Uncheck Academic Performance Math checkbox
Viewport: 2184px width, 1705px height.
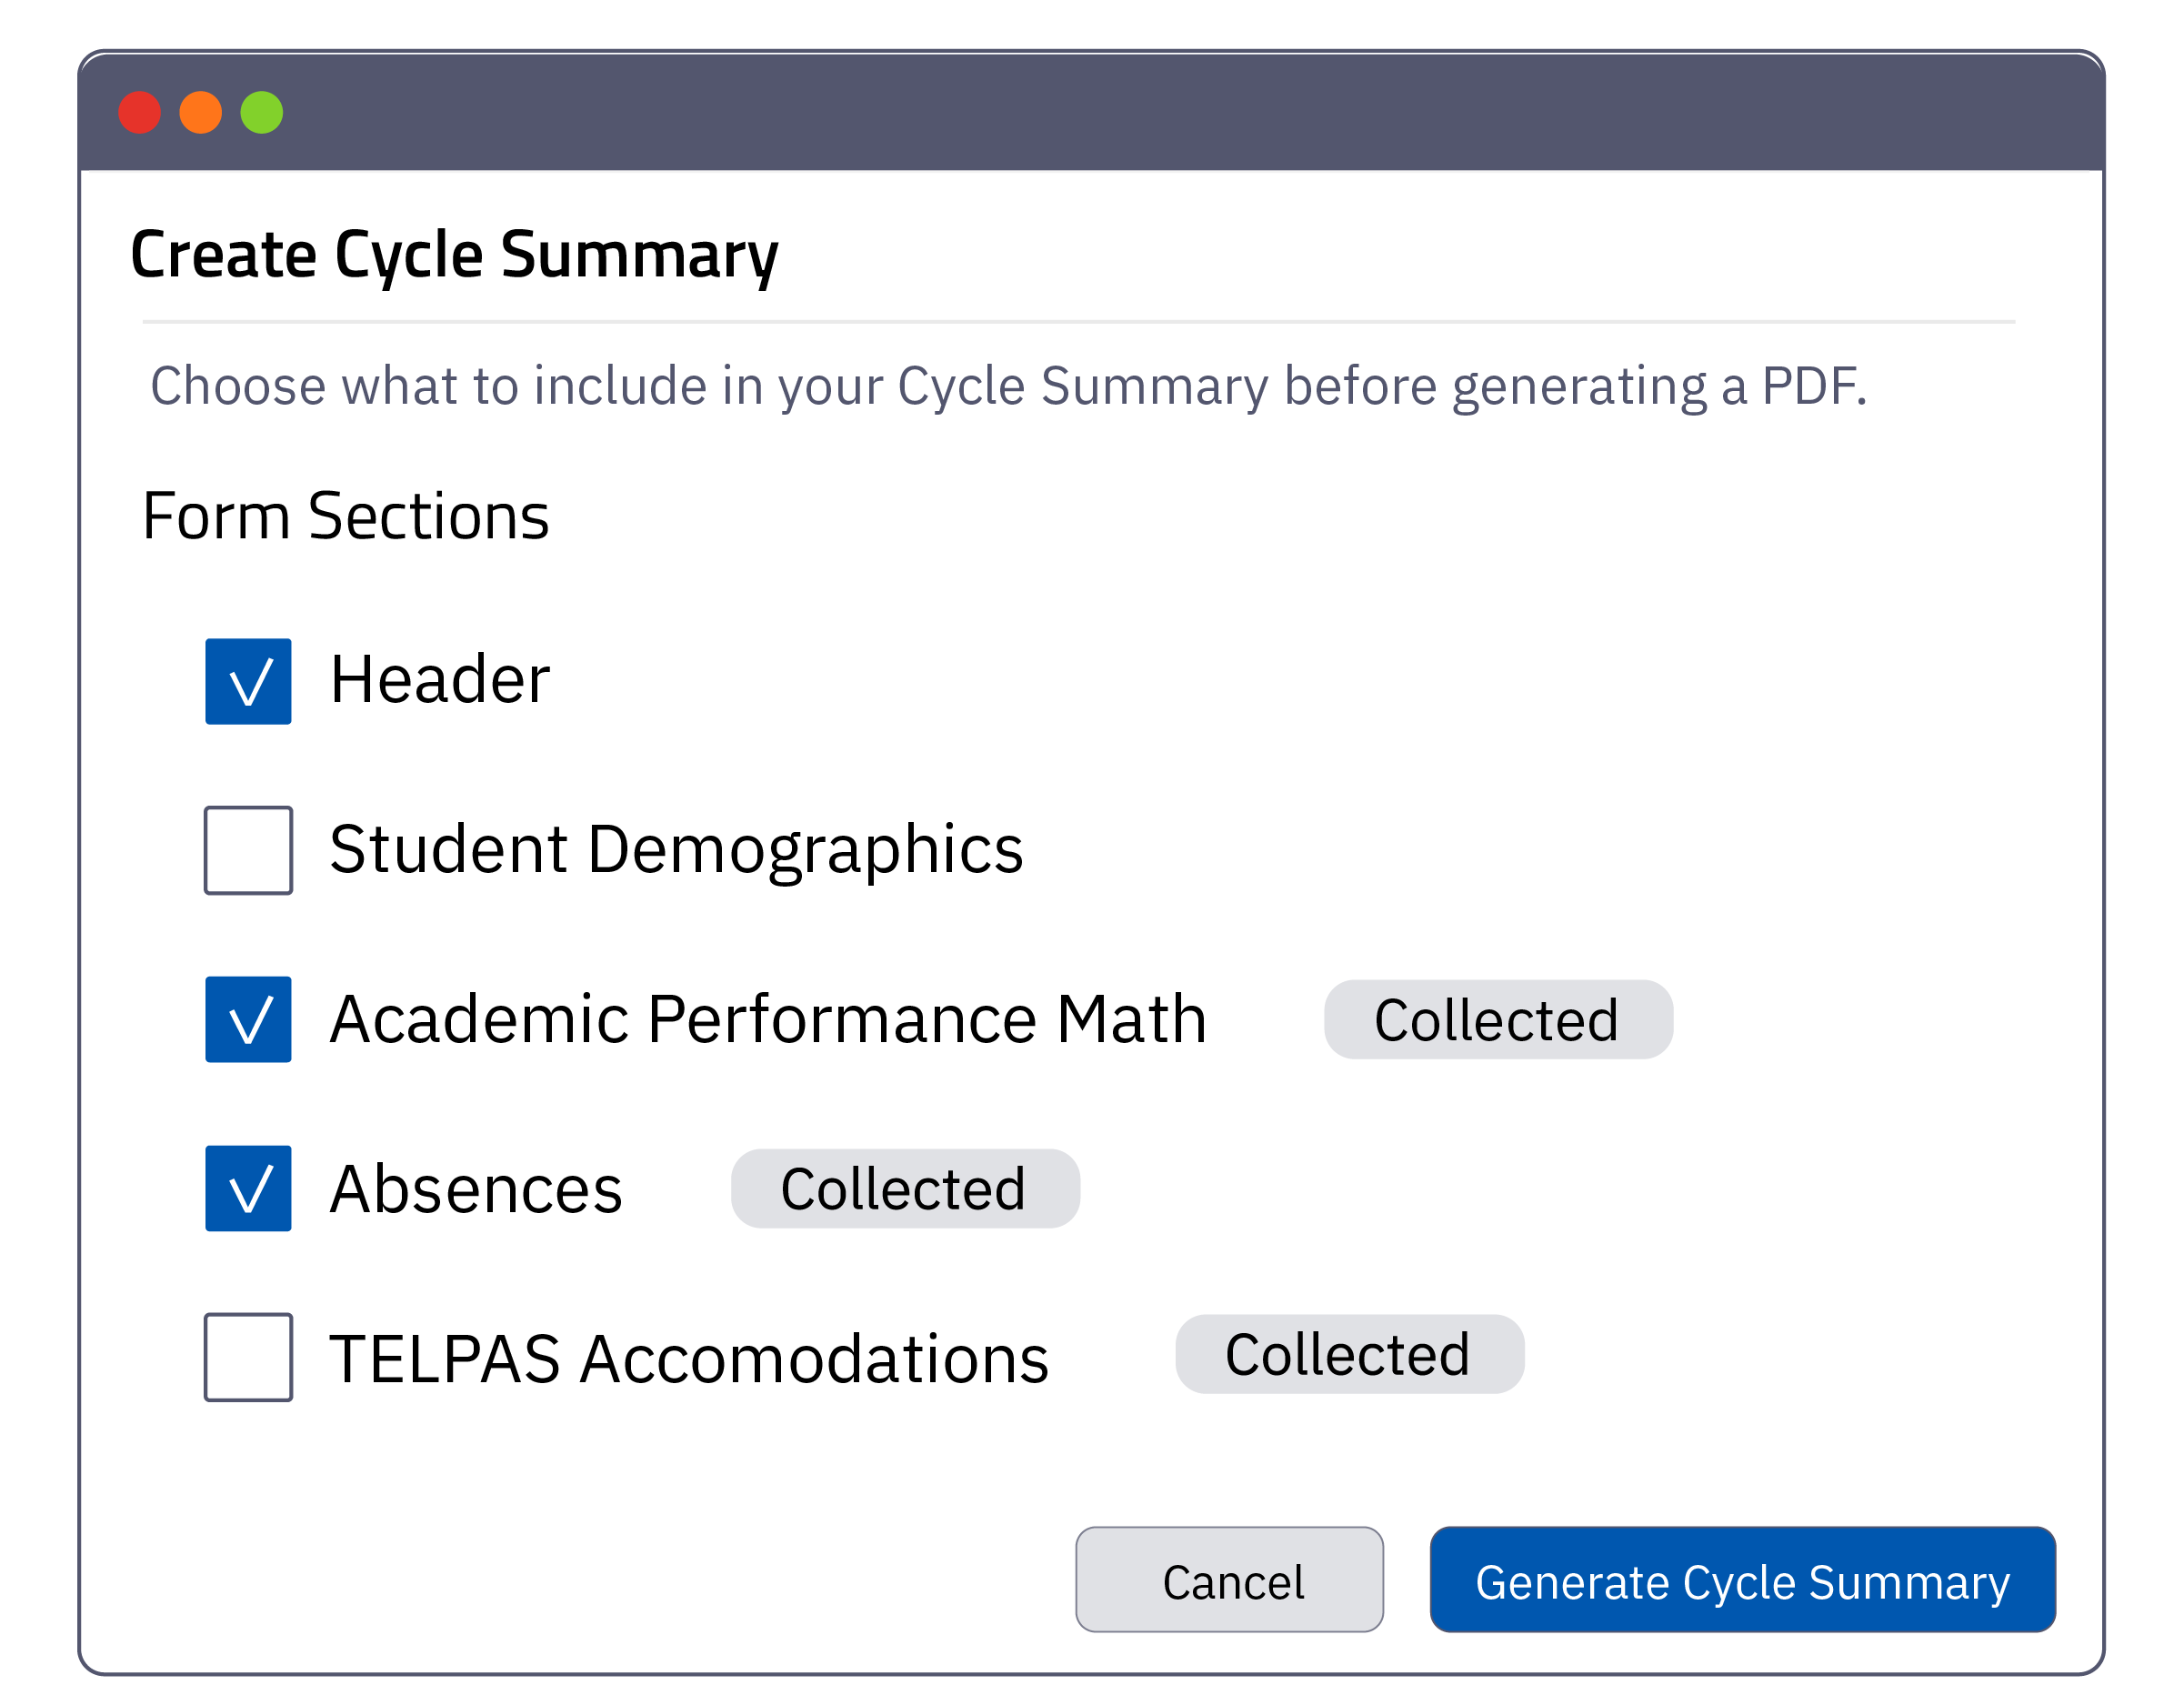pyautogui.click(x=248, y=1019)
